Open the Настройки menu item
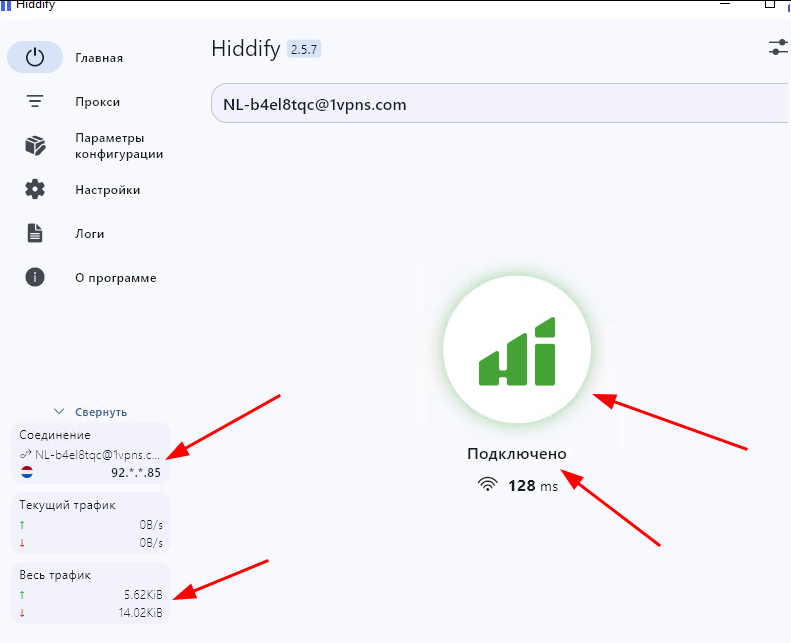Viewport: 791px width, 643px height. [107, 190]
